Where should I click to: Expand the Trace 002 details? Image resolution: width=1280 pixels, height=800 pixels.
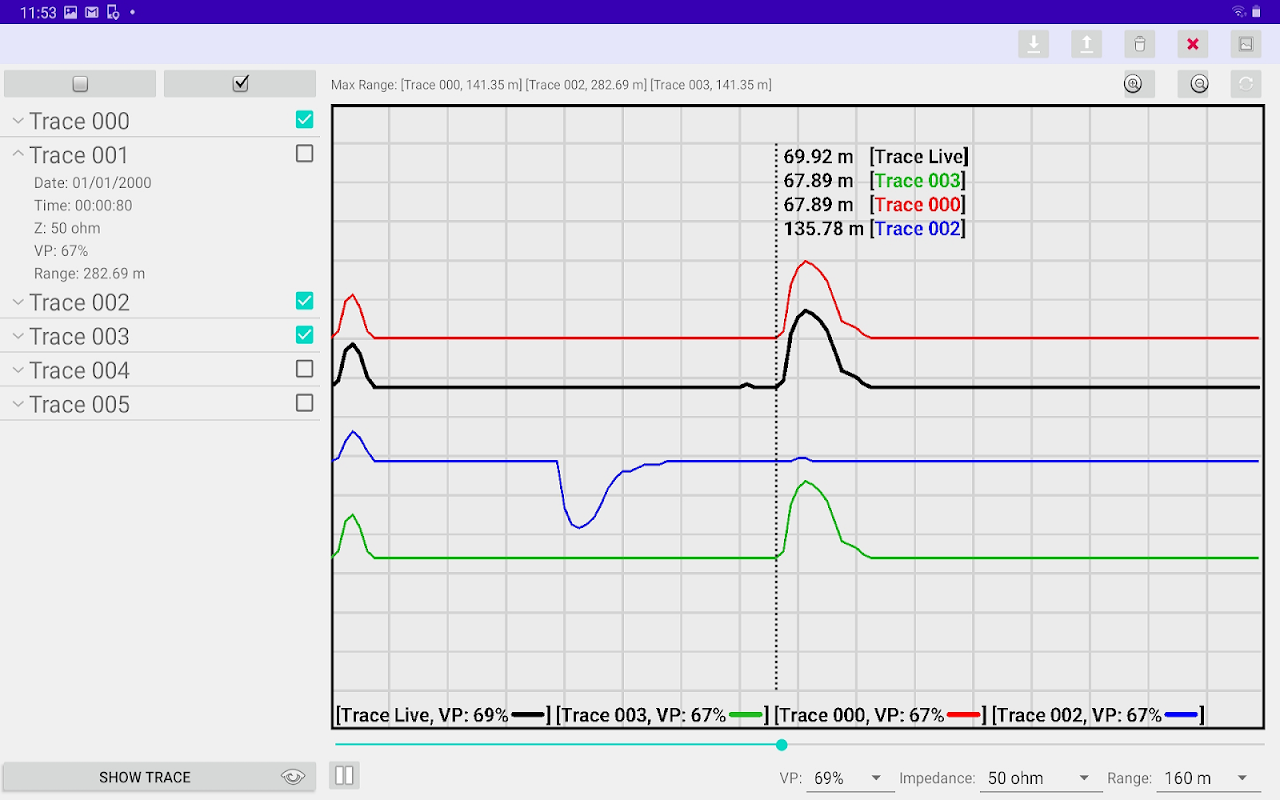coord(17,302)
